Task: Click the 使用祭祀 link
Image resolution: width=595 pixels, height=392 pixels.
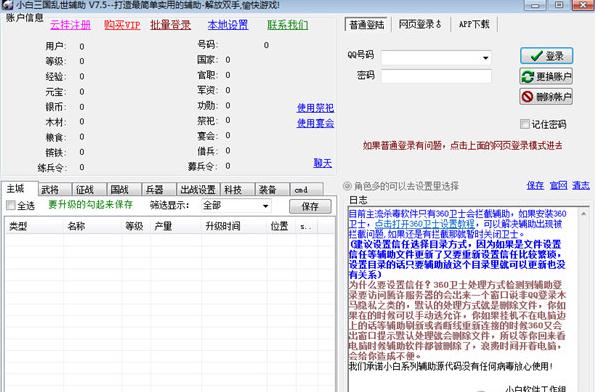Action: tap(315, 108)
